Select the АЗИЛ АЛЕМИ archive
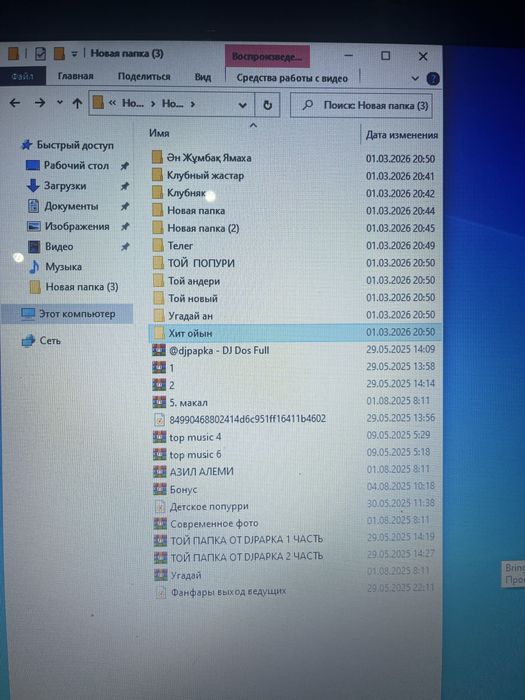This screenshot has height=700, width=525. point(201,472)
